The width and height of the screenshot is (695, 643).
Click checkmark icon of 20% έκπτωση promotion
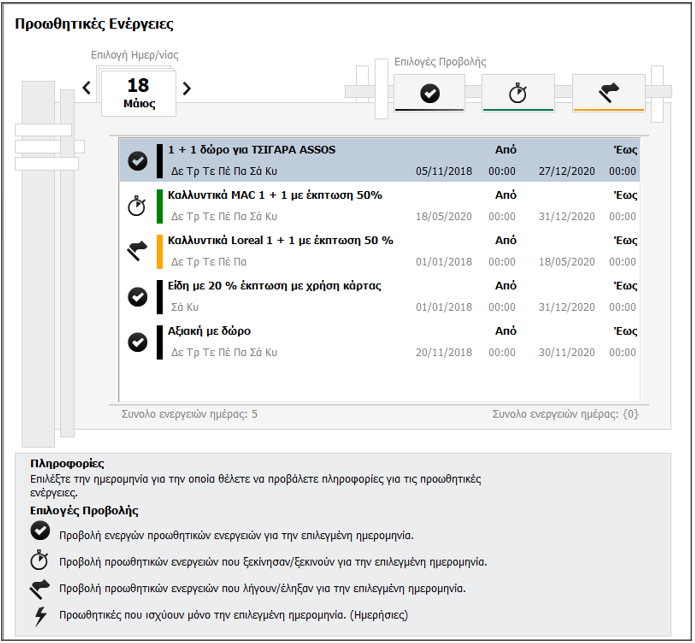click(x=138, y=296)
